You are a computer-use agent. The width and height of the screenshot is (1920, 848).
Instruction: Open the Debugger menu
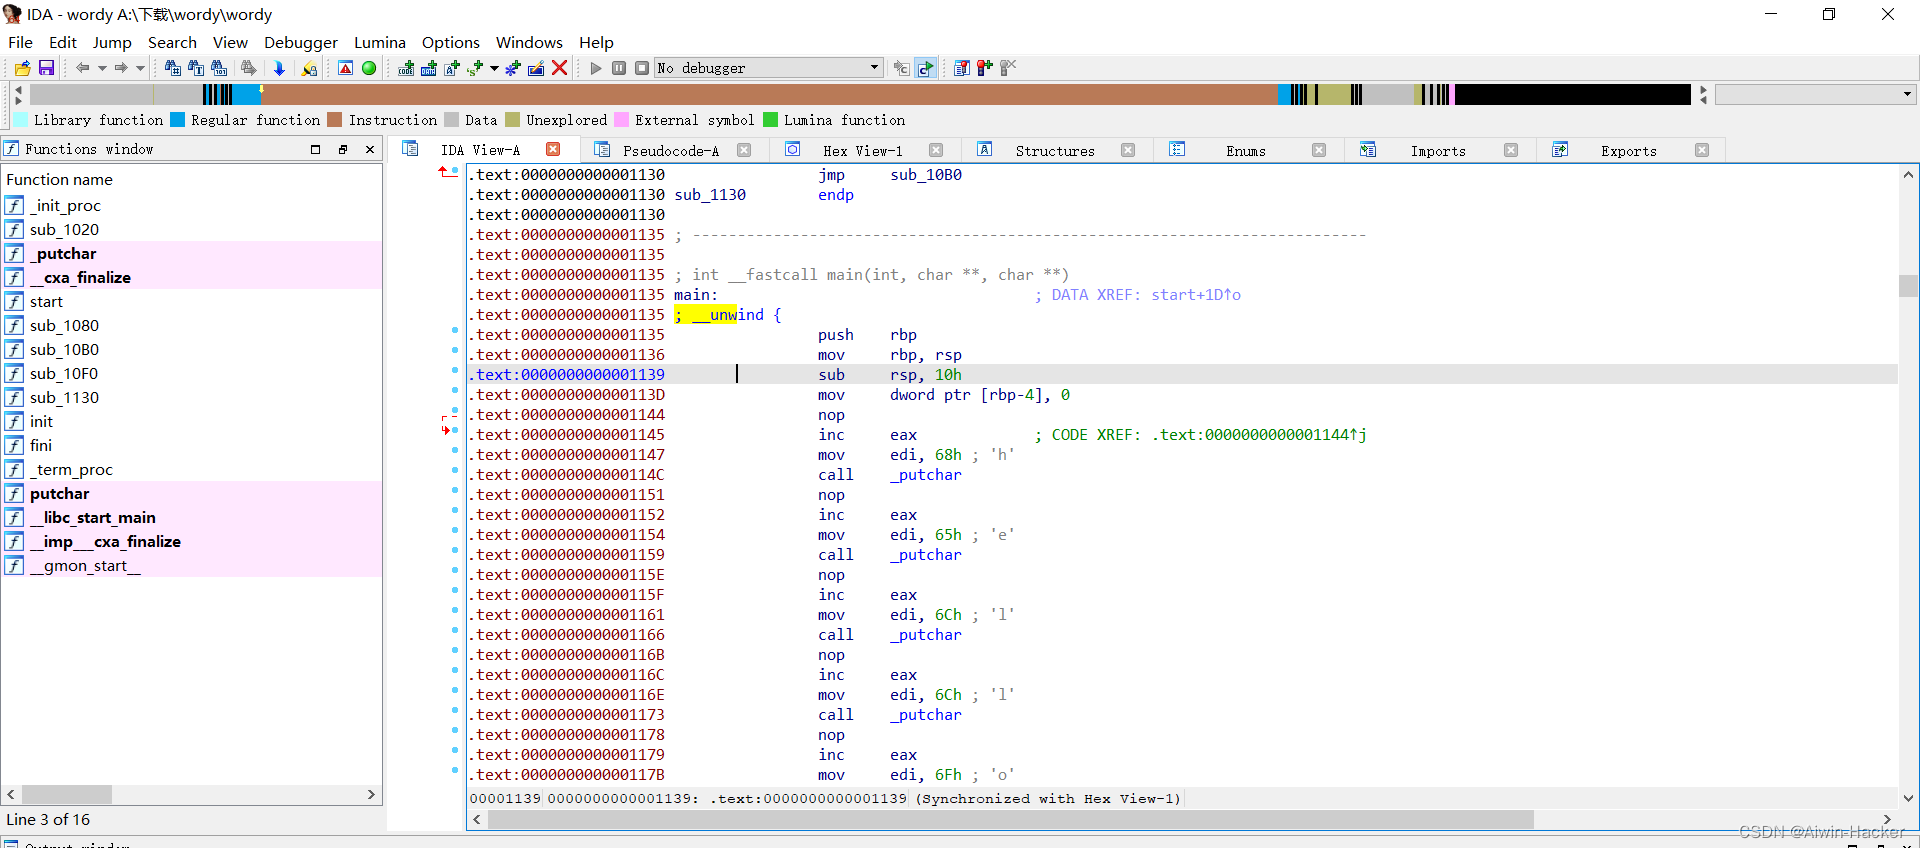click(x=300, y=42)
